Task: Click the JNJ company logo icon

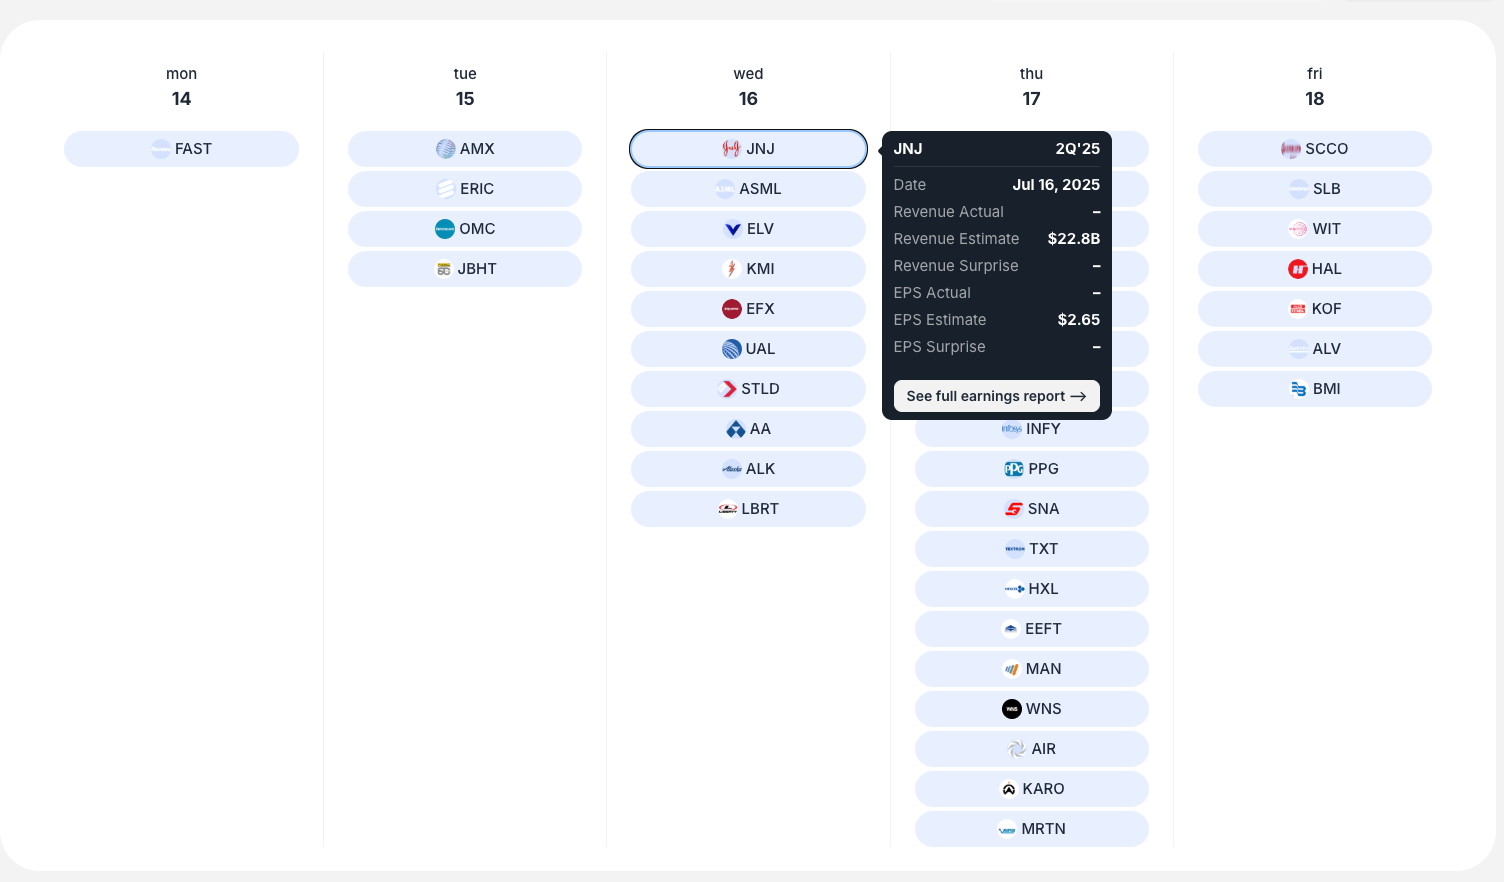Action: pos(732,149)
